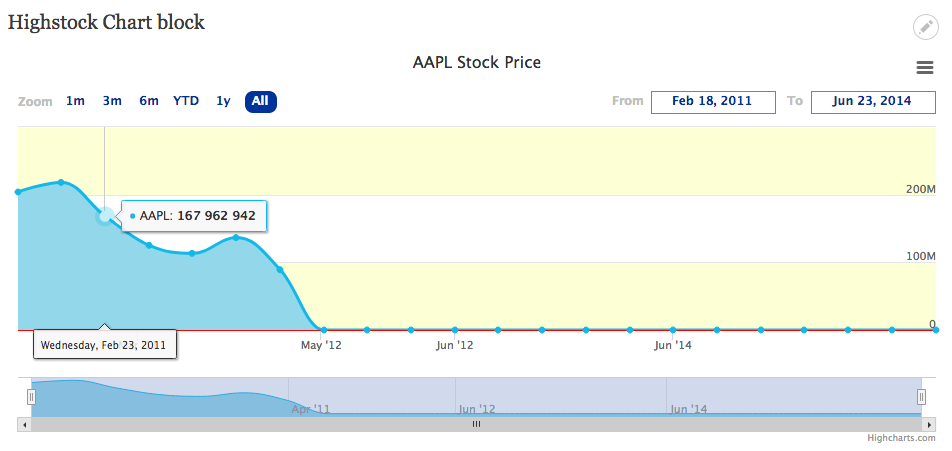This screenshot has height=451, width=952.
Task: Click the data point above Jun '12 label
Action: 455,330
